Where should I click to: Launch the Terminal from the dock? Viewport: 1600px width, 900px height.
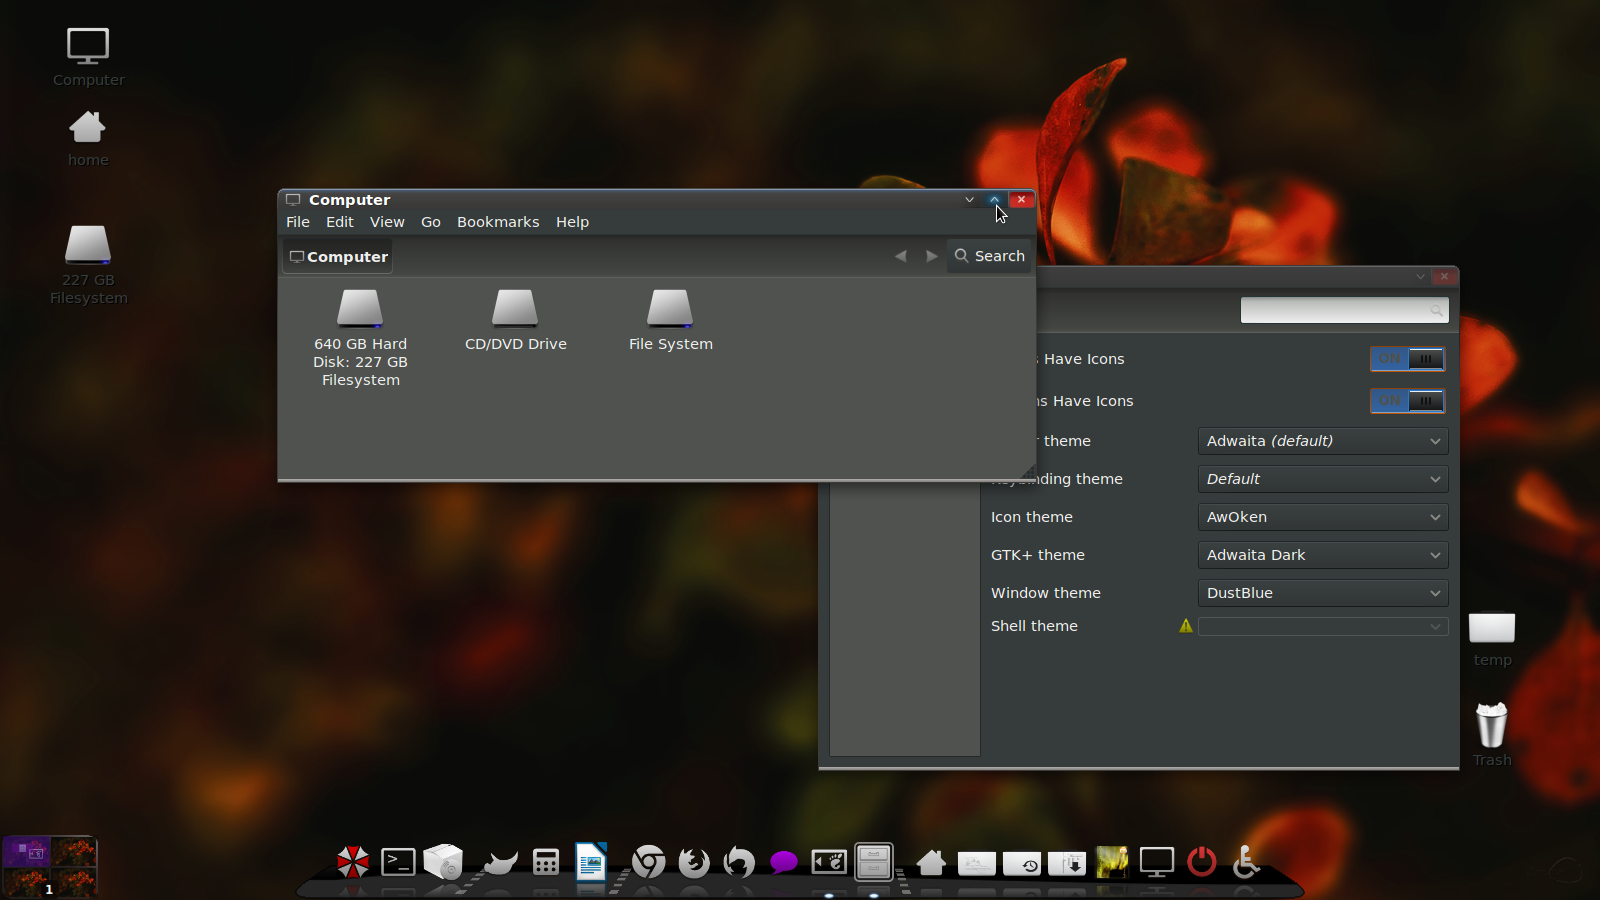(x=398, y=861)
